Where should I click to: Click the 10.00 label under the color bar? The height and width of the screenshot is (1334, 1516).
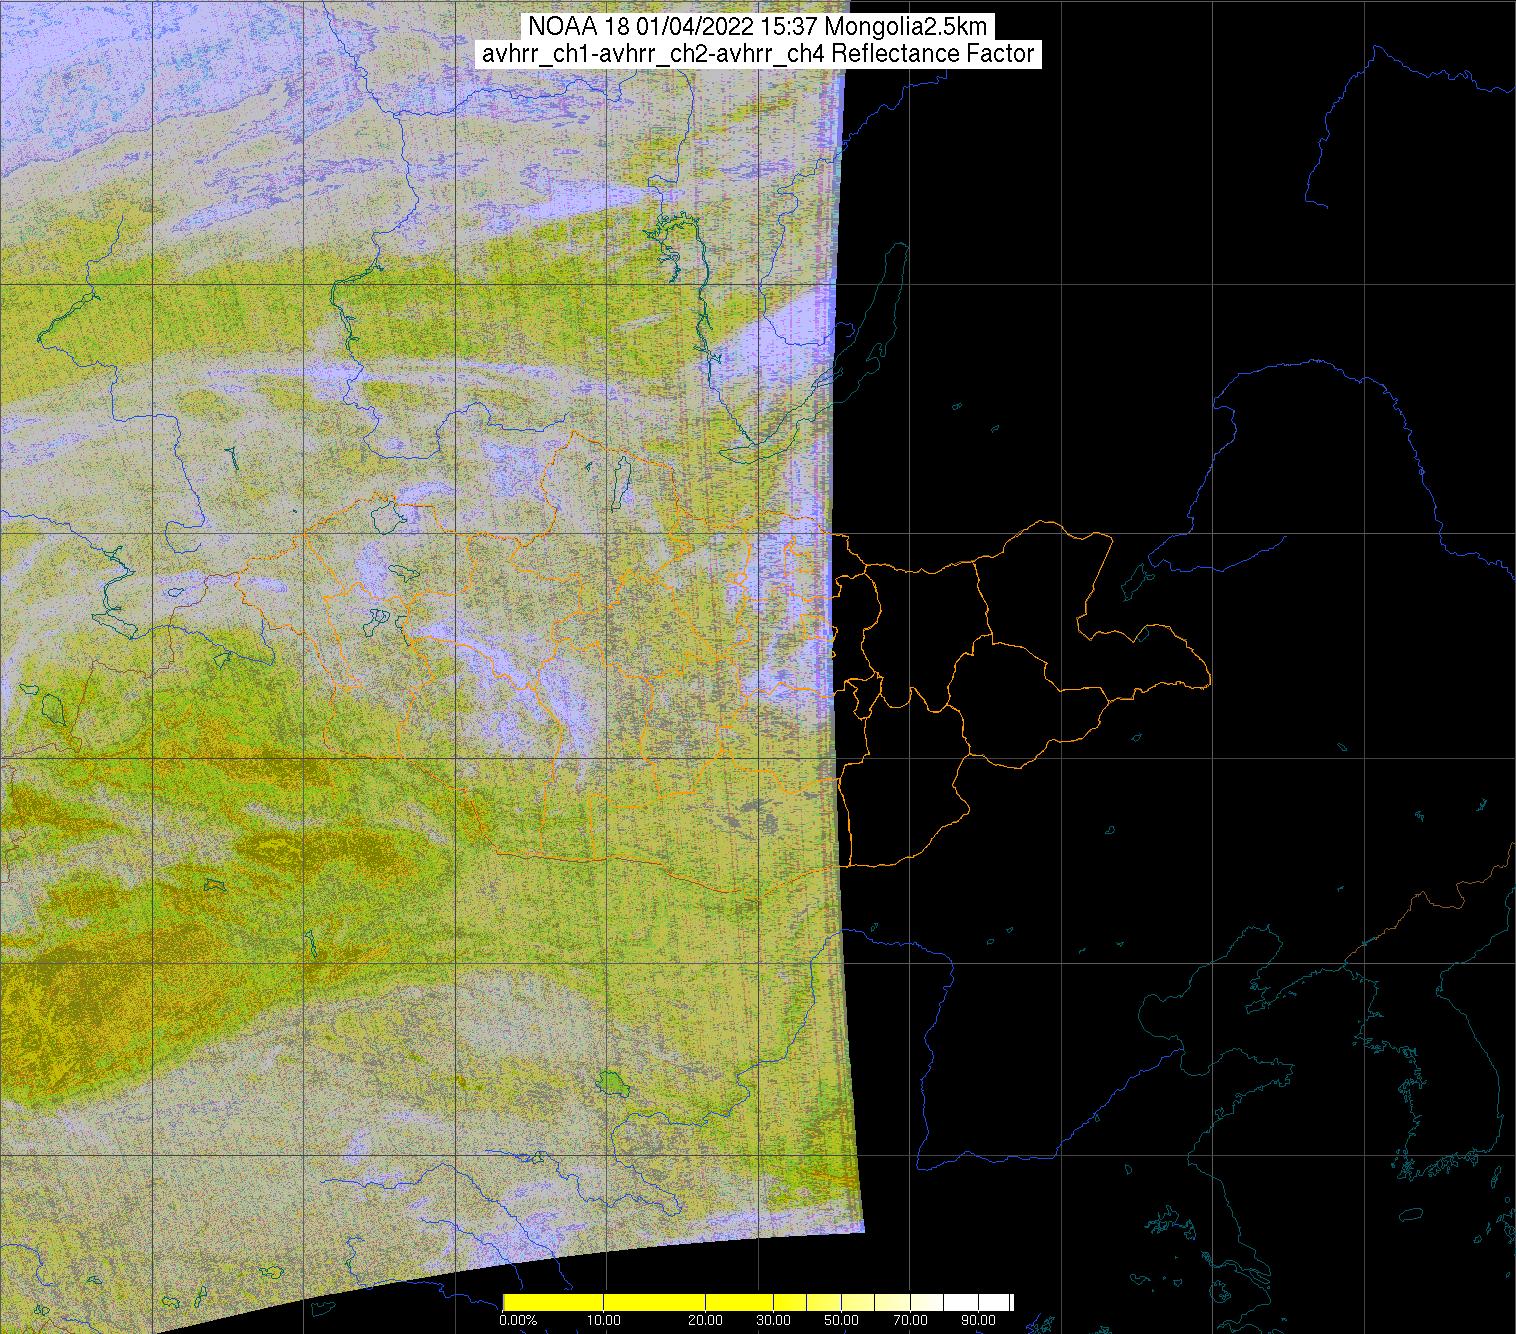point(604,1320)
